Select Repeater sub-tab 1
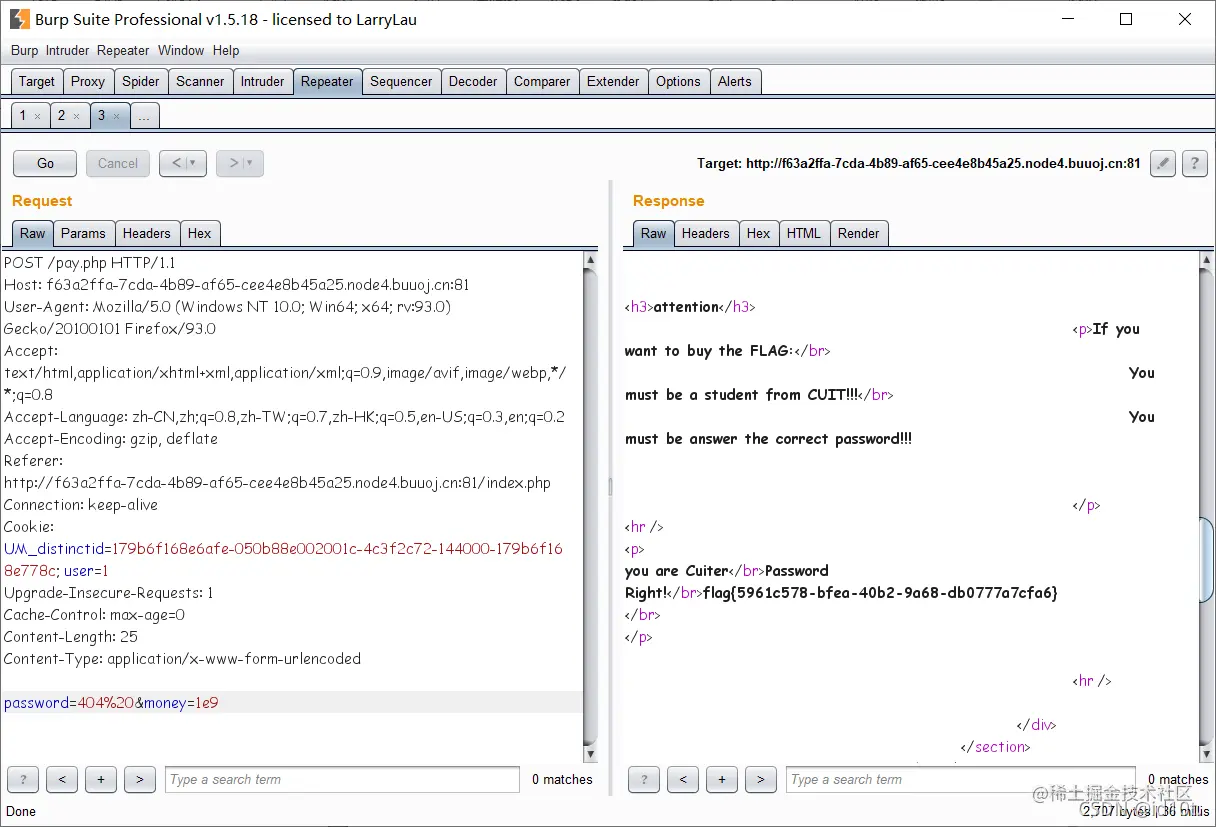Screen dimensions: 1216x827 click(23, 116)
